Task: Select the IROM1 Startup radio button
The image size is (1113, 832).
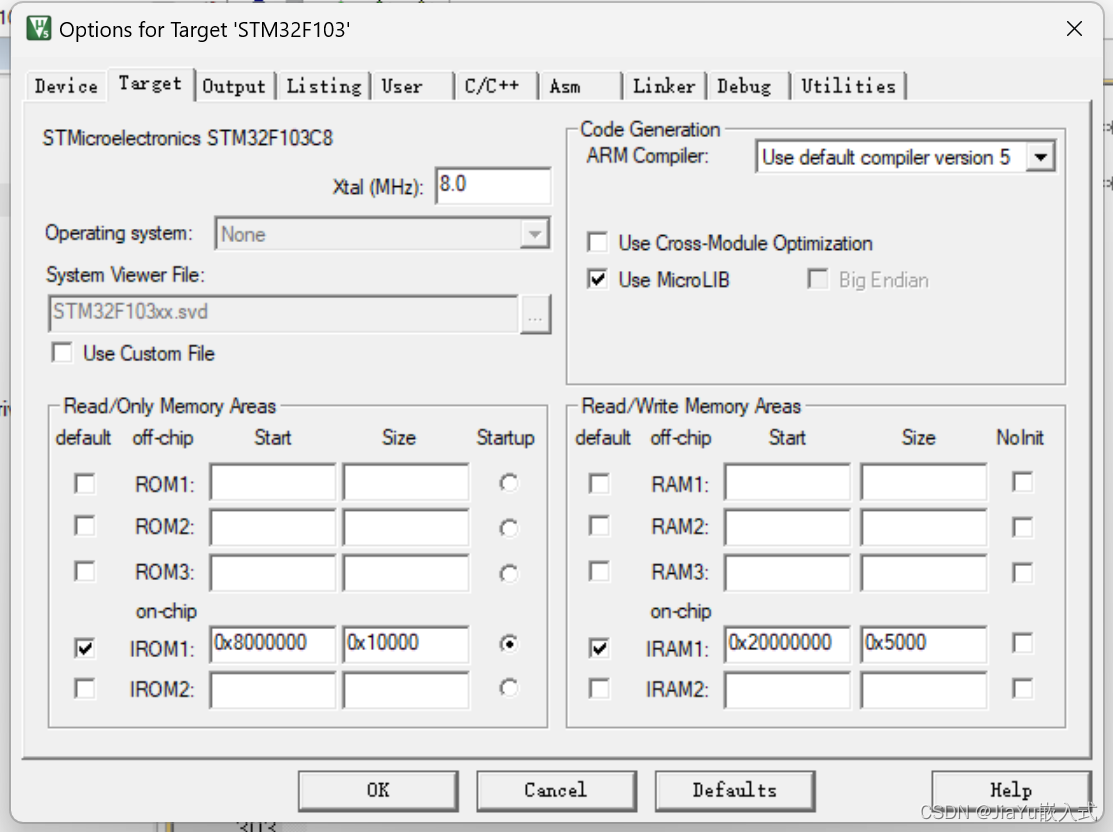Action: [x=508, y=643]
